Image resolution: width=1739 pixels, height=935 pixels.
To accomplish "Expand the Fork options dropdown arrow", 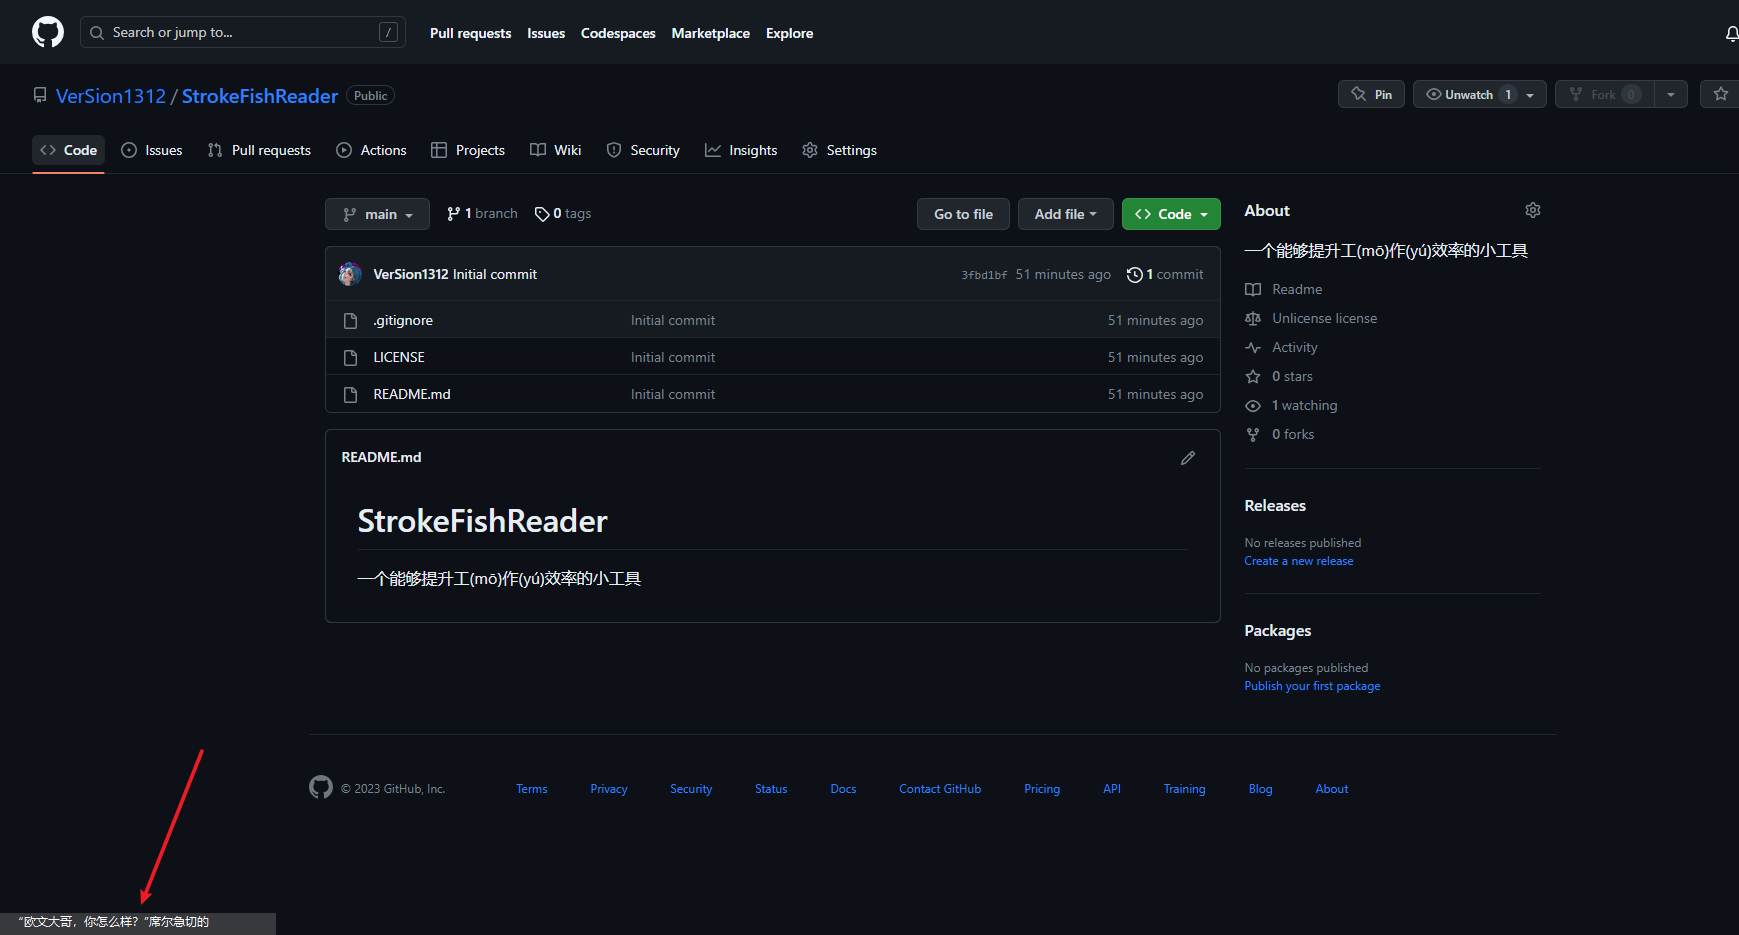I will (1670, 94).
